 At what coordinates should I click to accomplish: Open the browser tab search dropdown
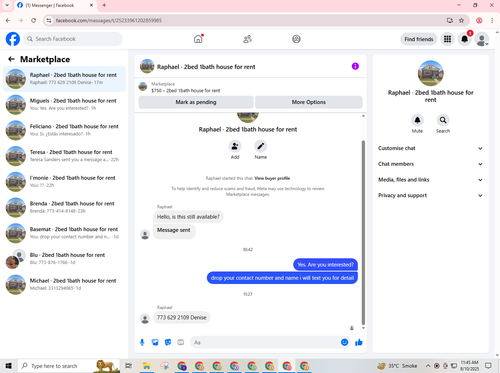pyautogui.click(x=7, y=5)
